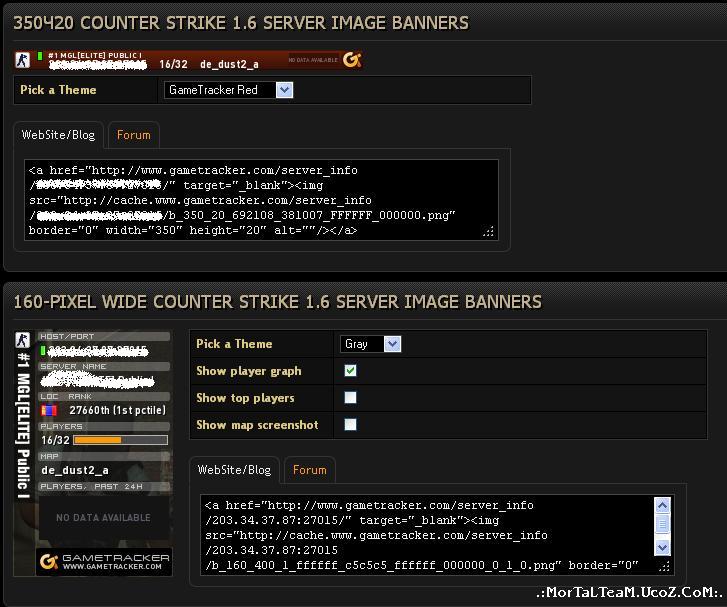
Task: Click the scrollbar thumb in lower code box
Action: click(x=663, y=524)
